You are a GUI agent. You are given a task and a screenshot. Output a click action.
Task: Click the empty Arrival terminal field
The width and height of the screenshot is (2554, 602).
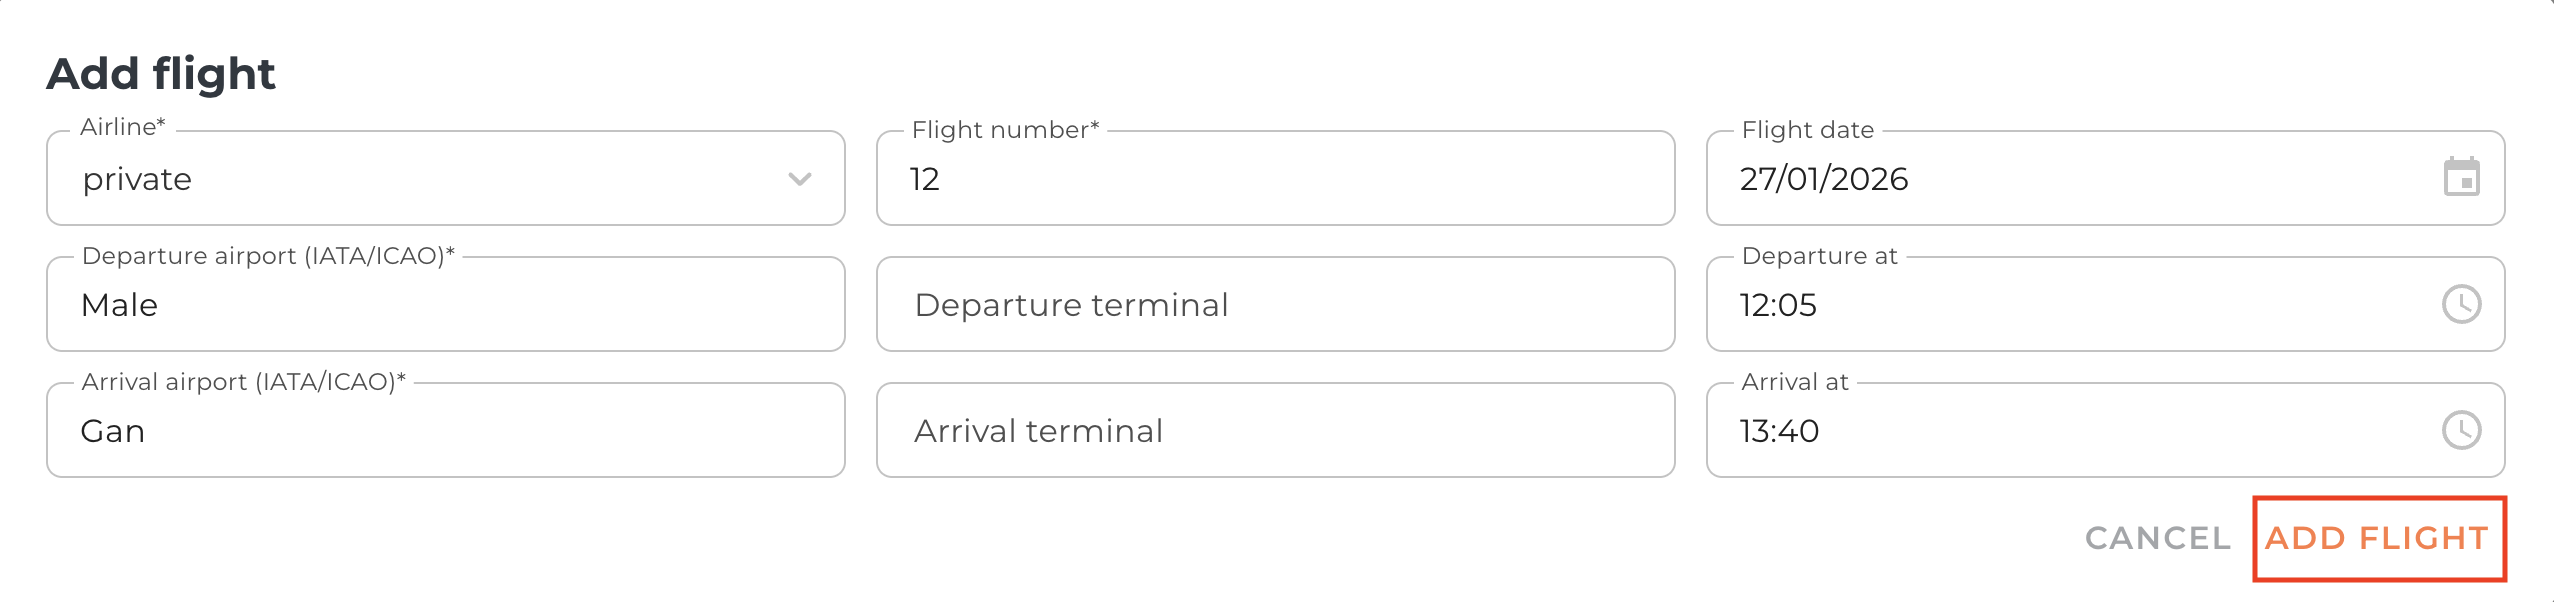click(1275, 431)
